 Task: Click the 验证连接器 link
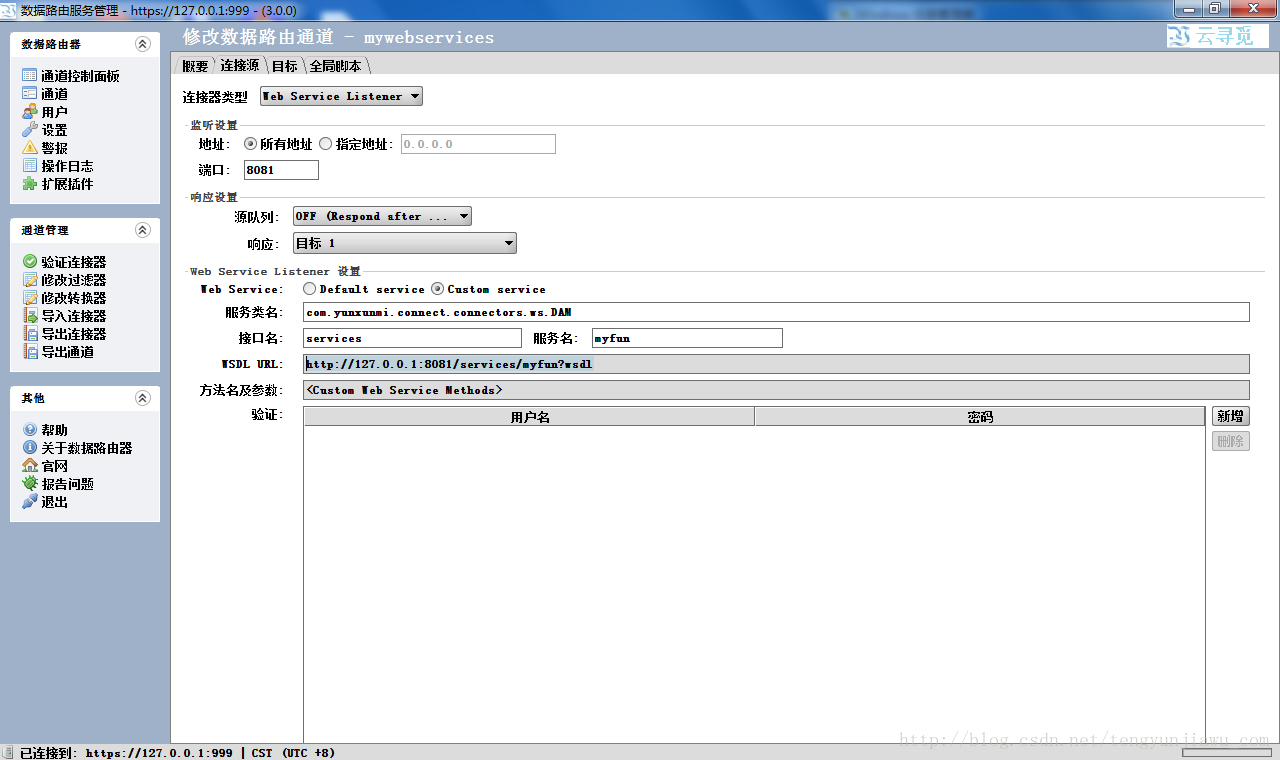pyautogui.click(x=74, y=262)
